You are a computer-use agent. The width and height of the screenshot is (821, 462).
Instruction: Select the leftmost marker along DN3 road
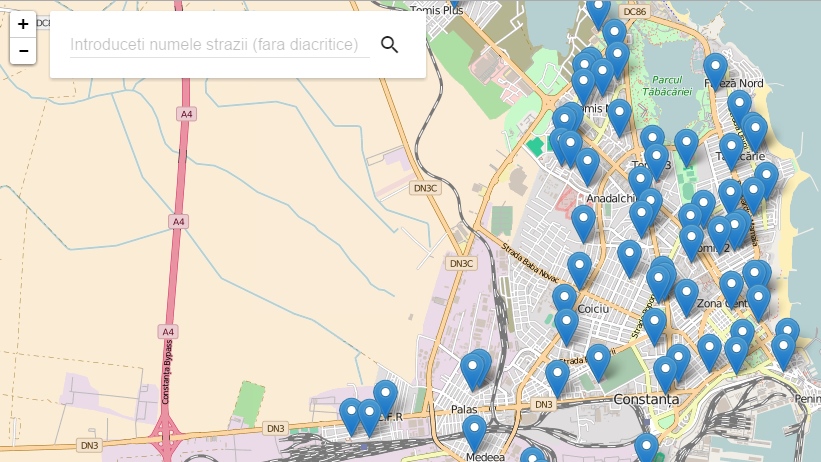(351, 415)
